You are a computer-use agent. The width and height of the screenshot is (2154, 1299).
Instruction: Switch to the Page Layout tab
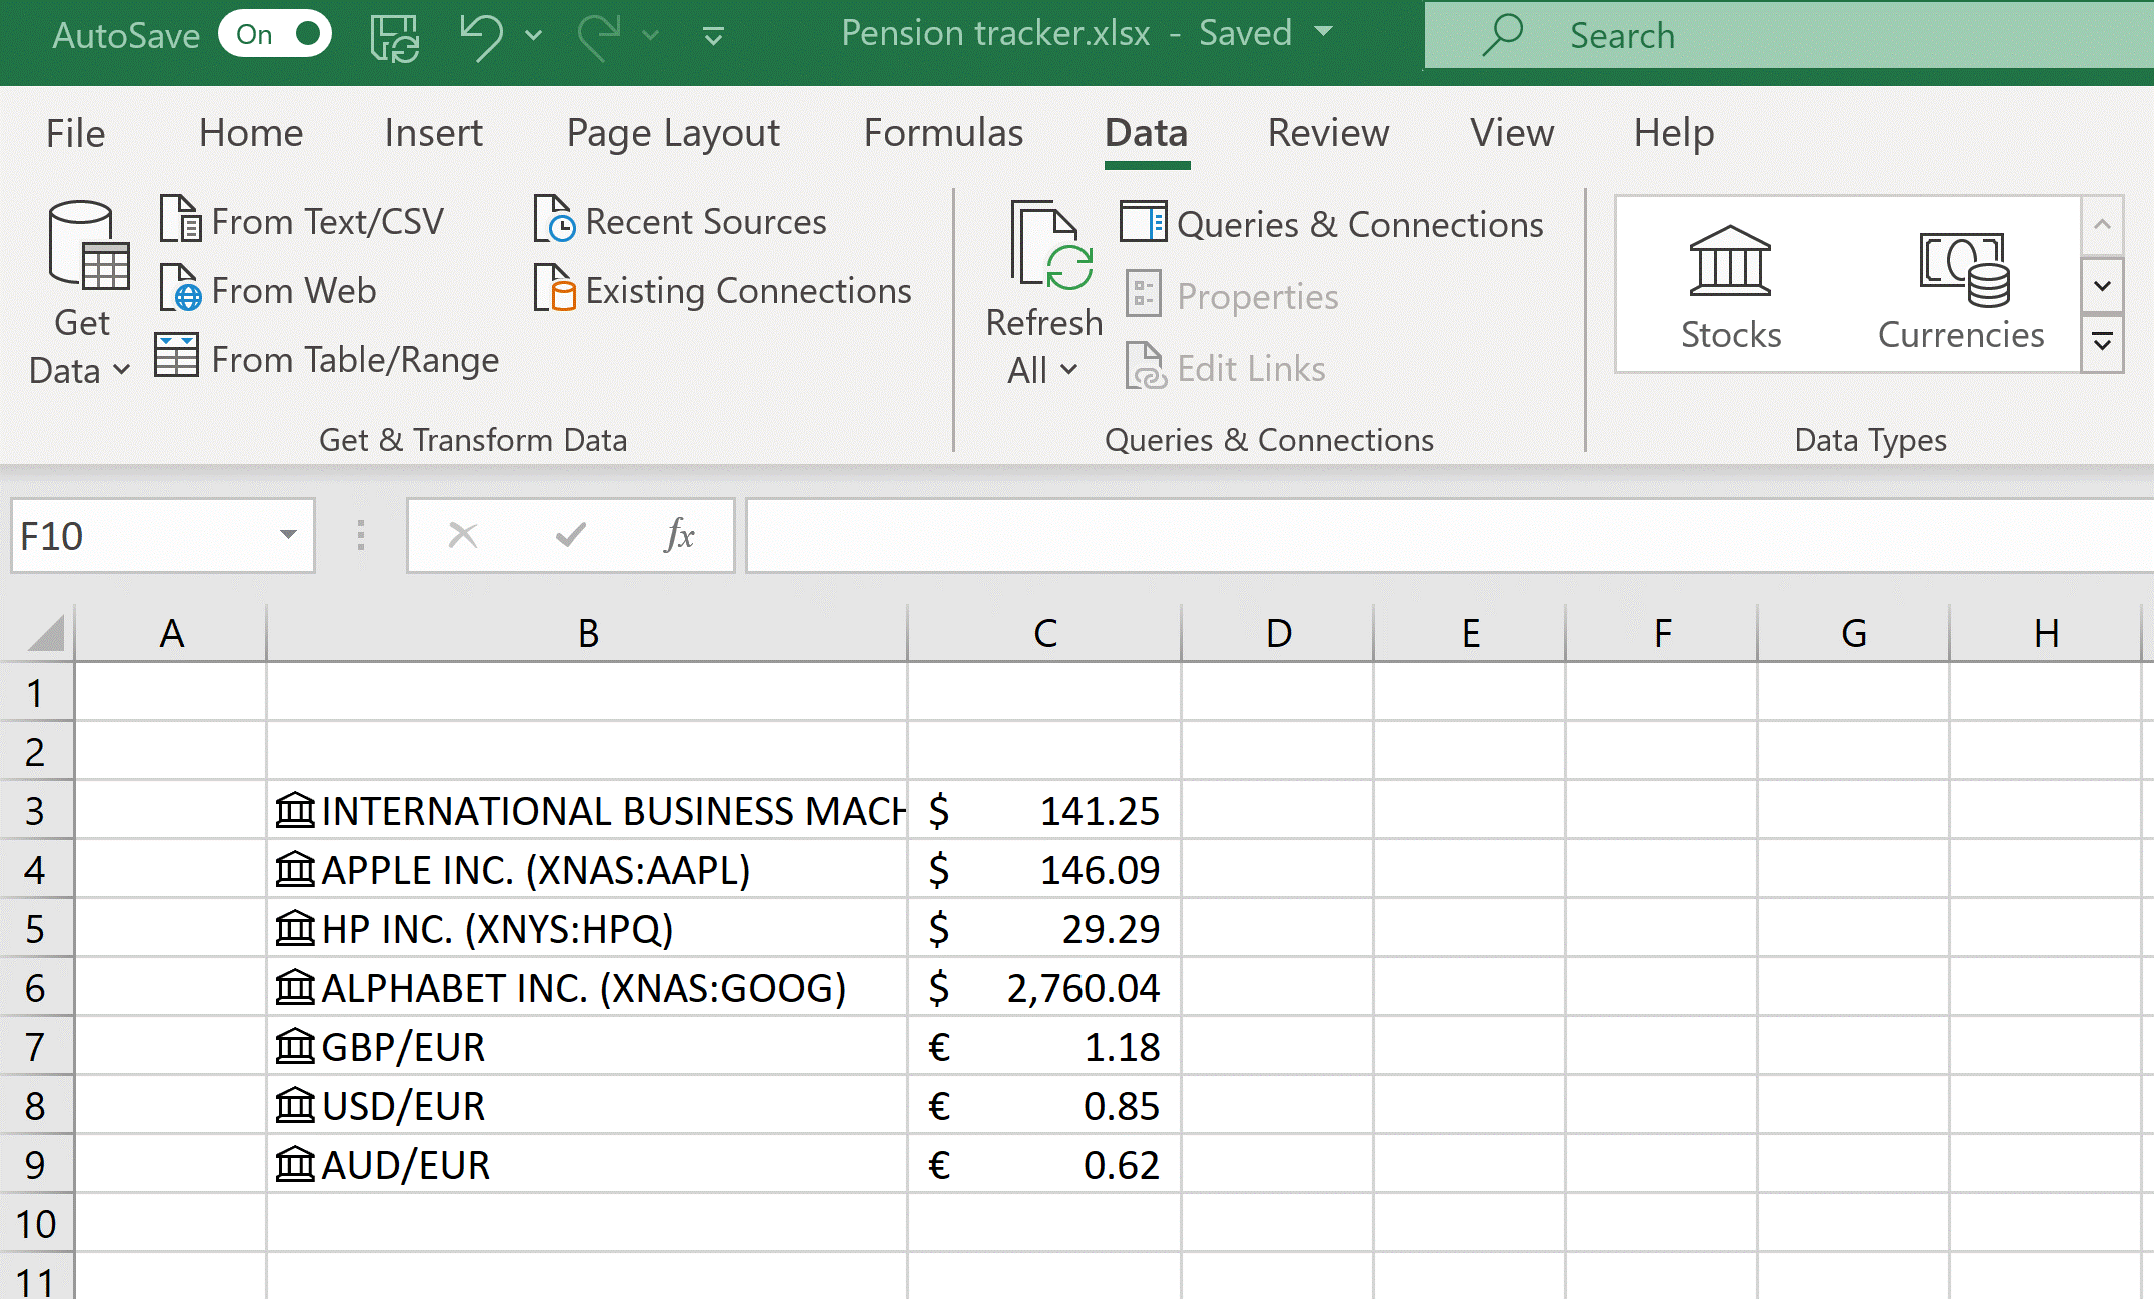[x=673, y=133]
